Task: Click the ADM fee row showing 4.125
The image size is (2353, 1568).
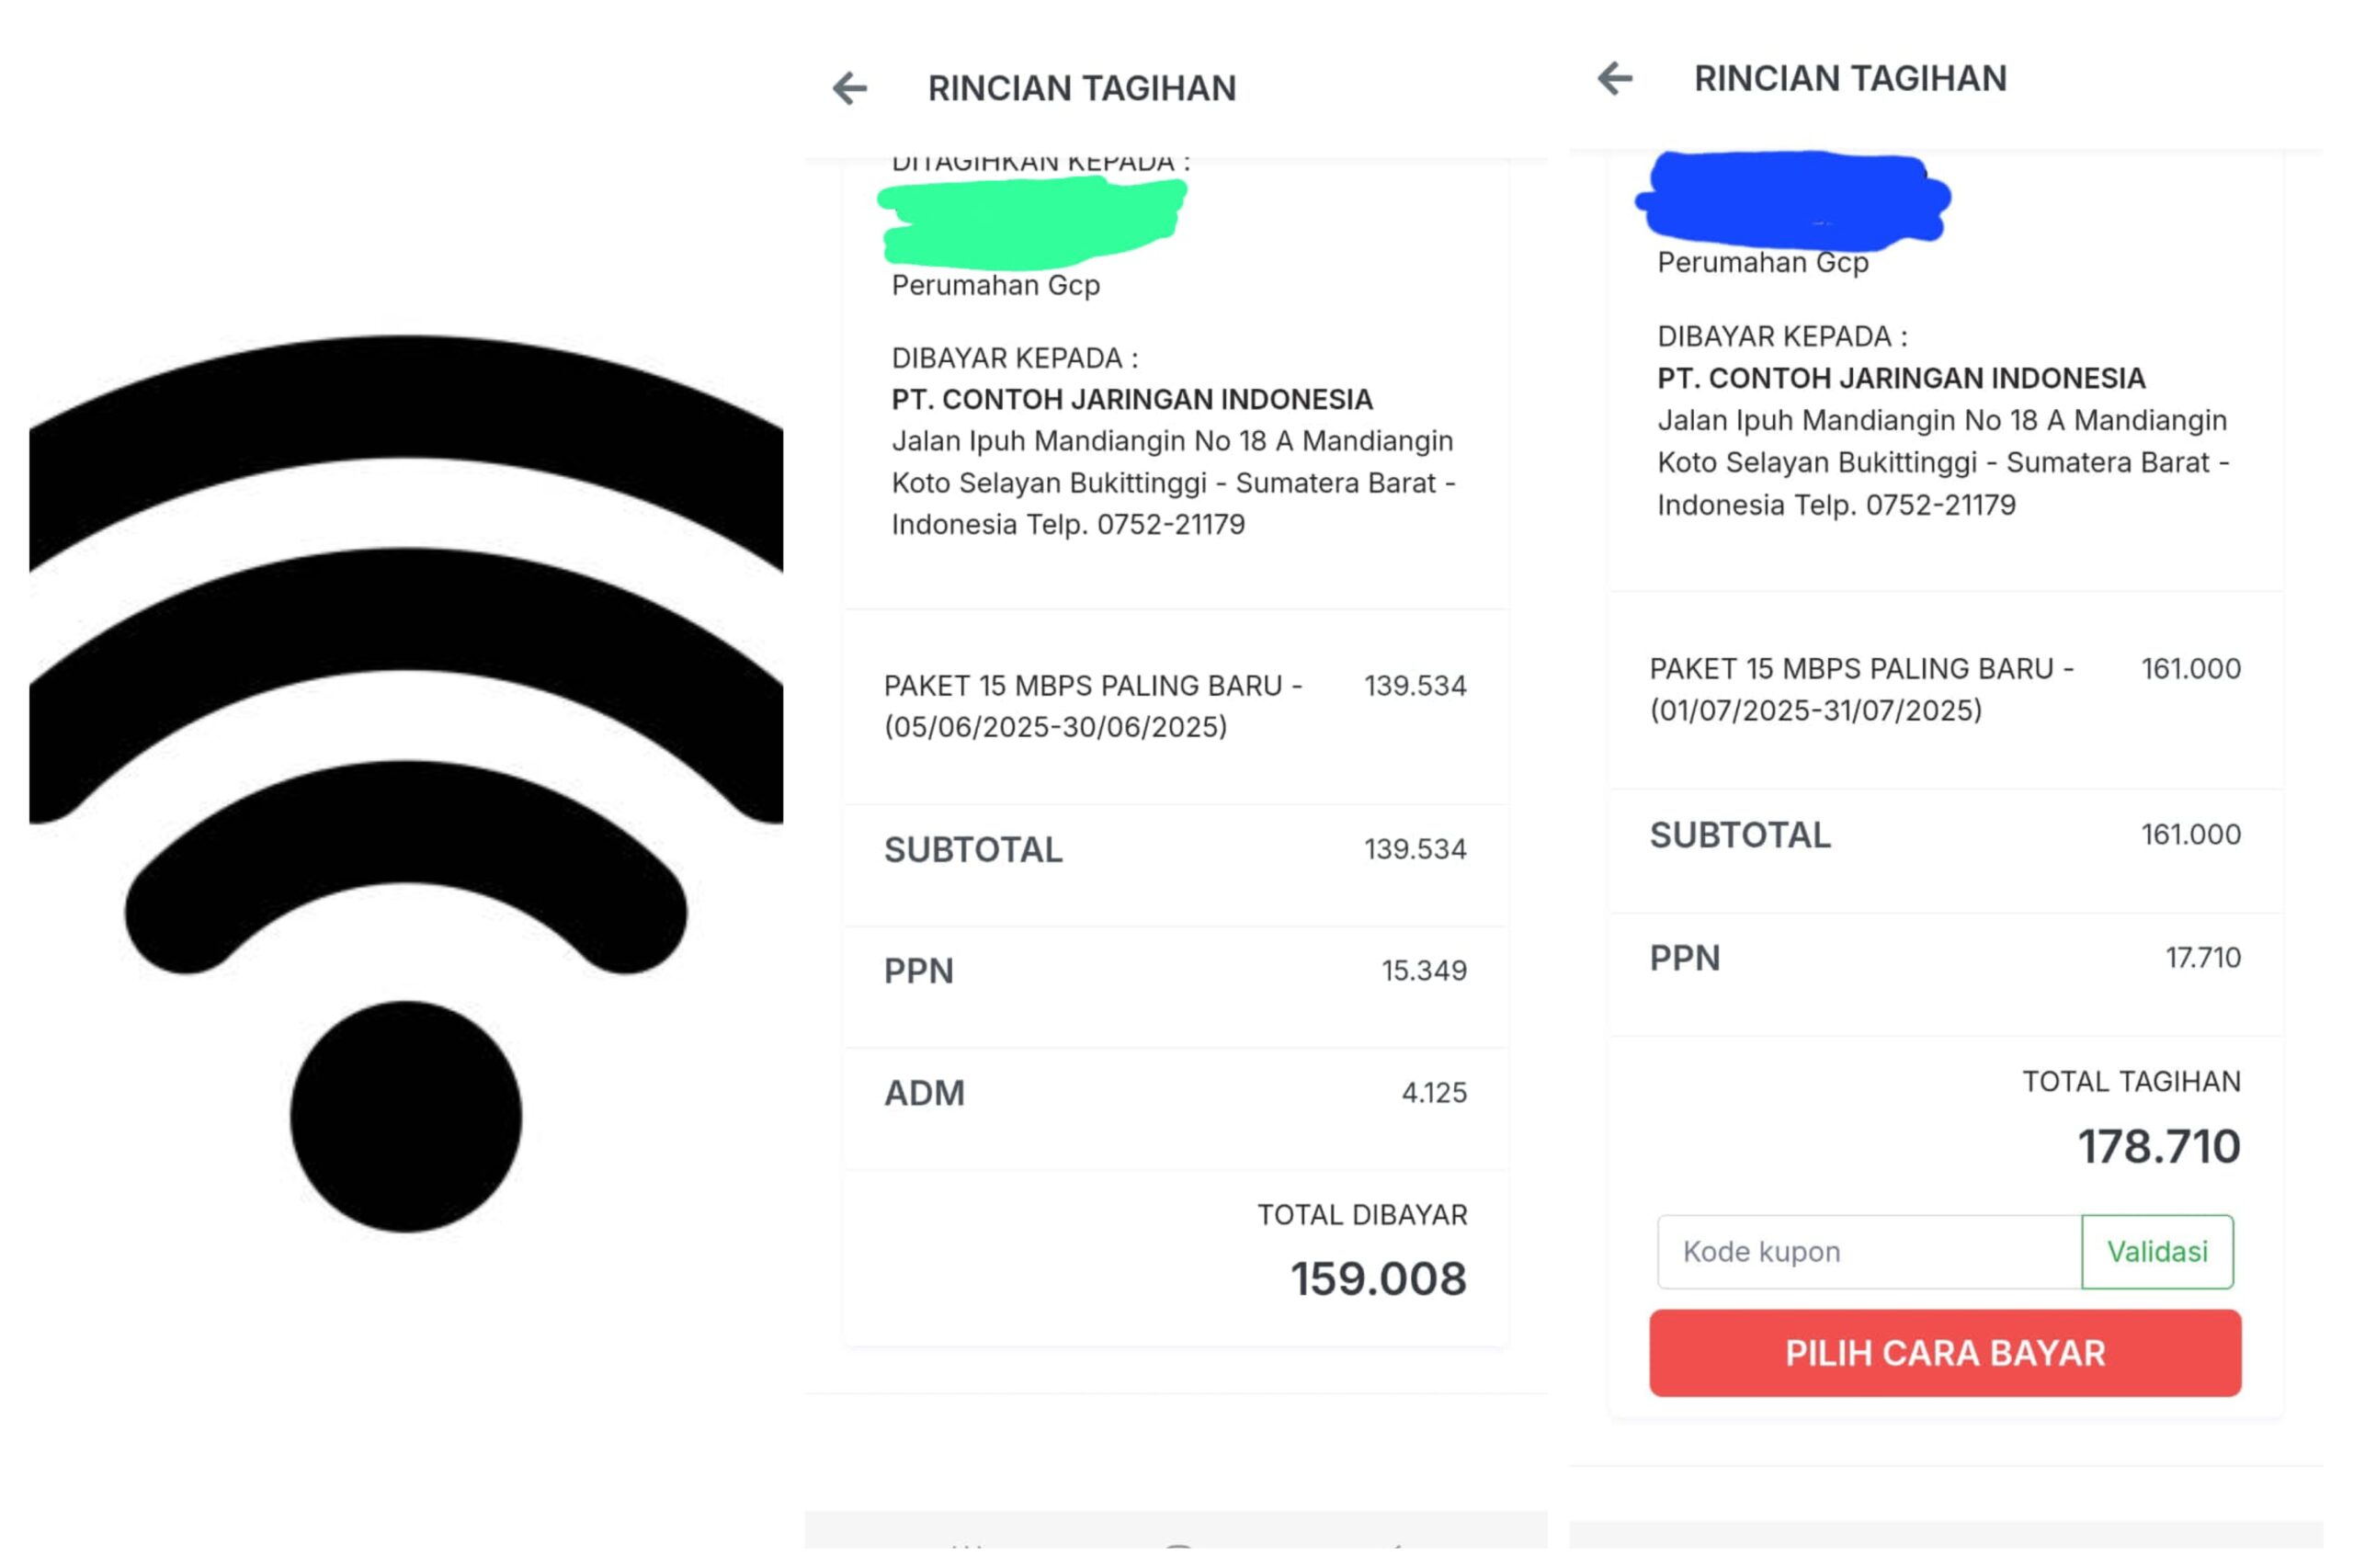Action: pos(1174,1093)
